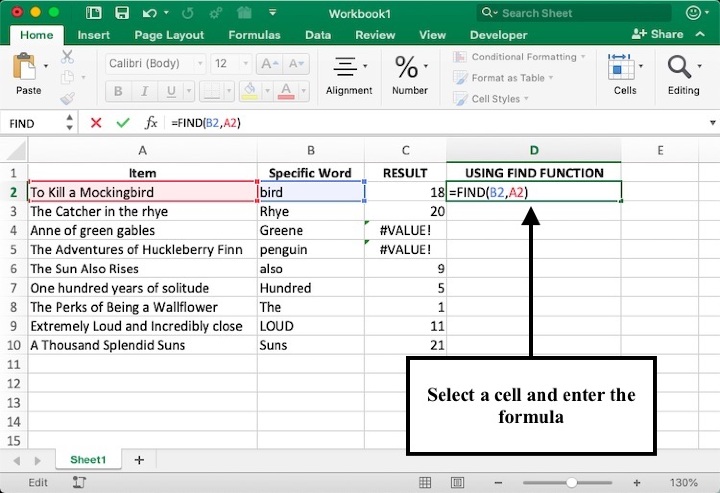Switch to Normal view icon in status bar
This screenshot has height=493, width=720.
point(425,482)
